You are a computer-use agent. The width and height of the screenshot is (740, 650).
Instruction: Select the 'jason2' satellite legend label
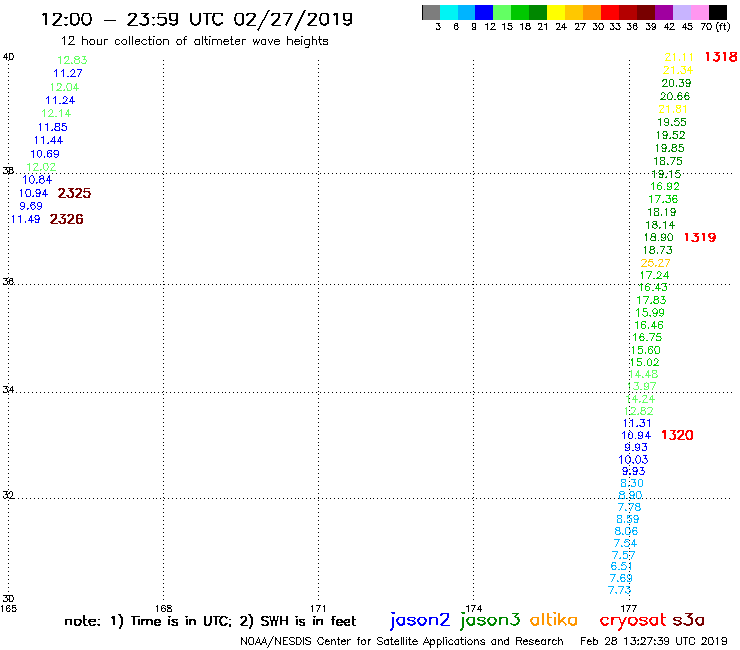click(x=420, y=620)
